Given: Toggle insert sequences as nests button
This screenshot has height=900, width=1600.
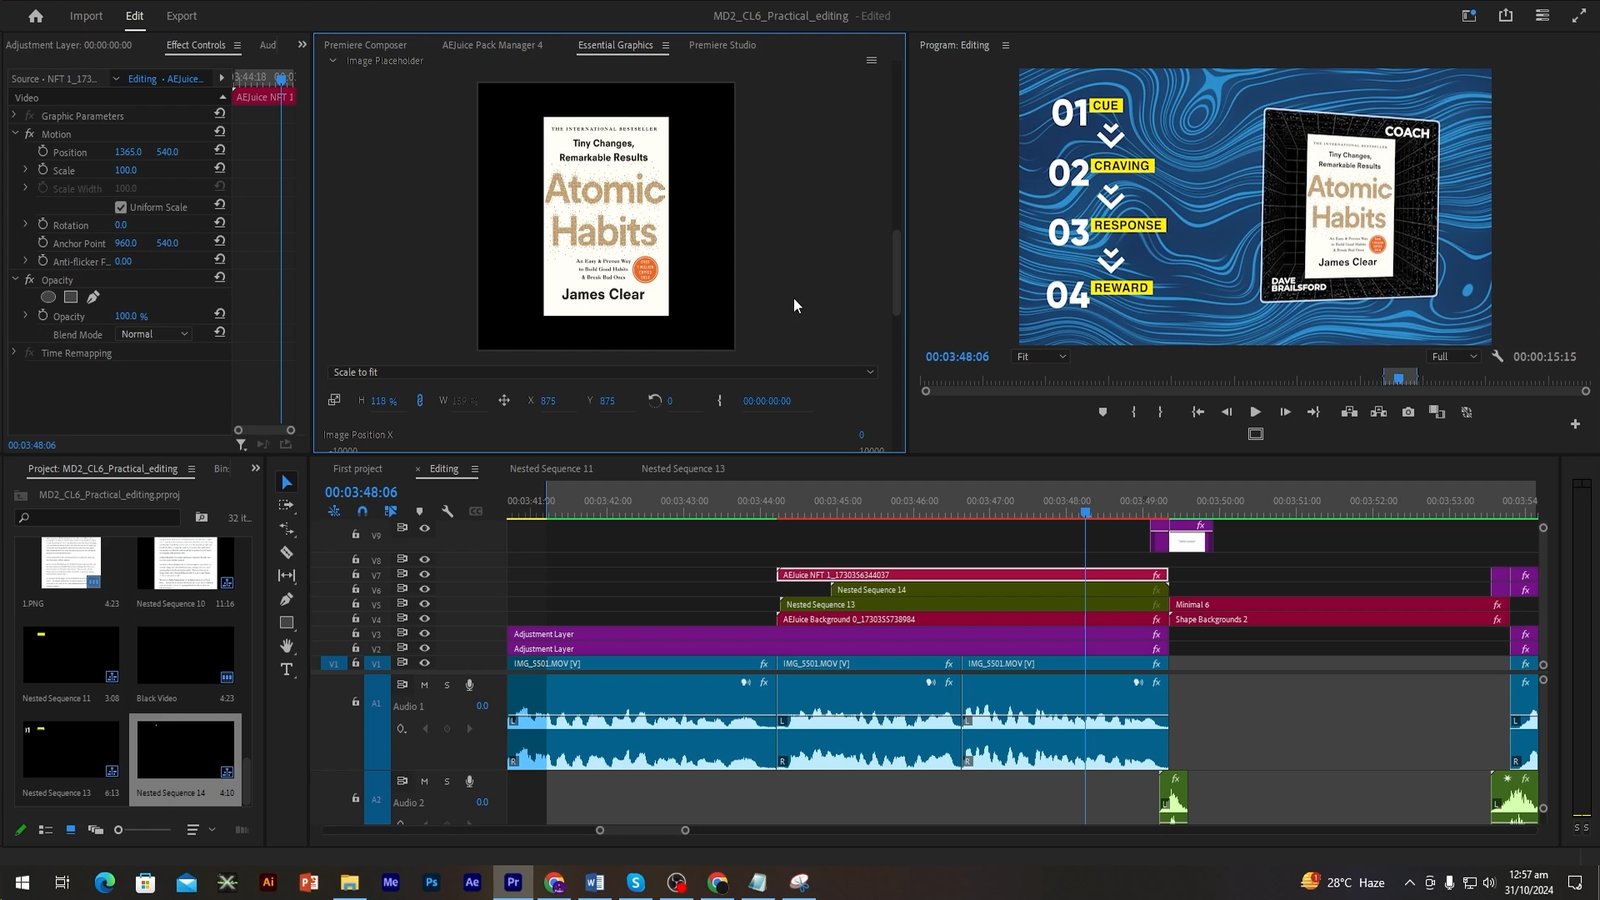Looking at the screenshot, I should [x=334, y=511].
